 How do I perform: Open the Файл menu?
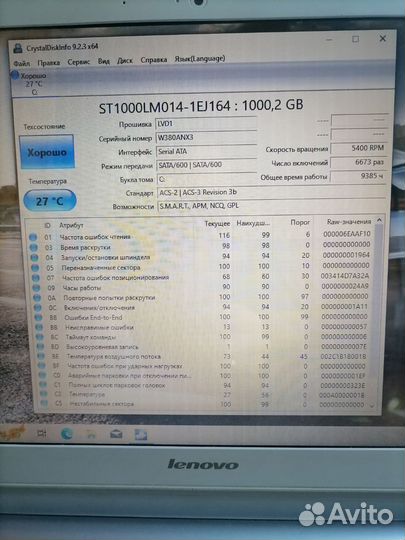(22, 63)
